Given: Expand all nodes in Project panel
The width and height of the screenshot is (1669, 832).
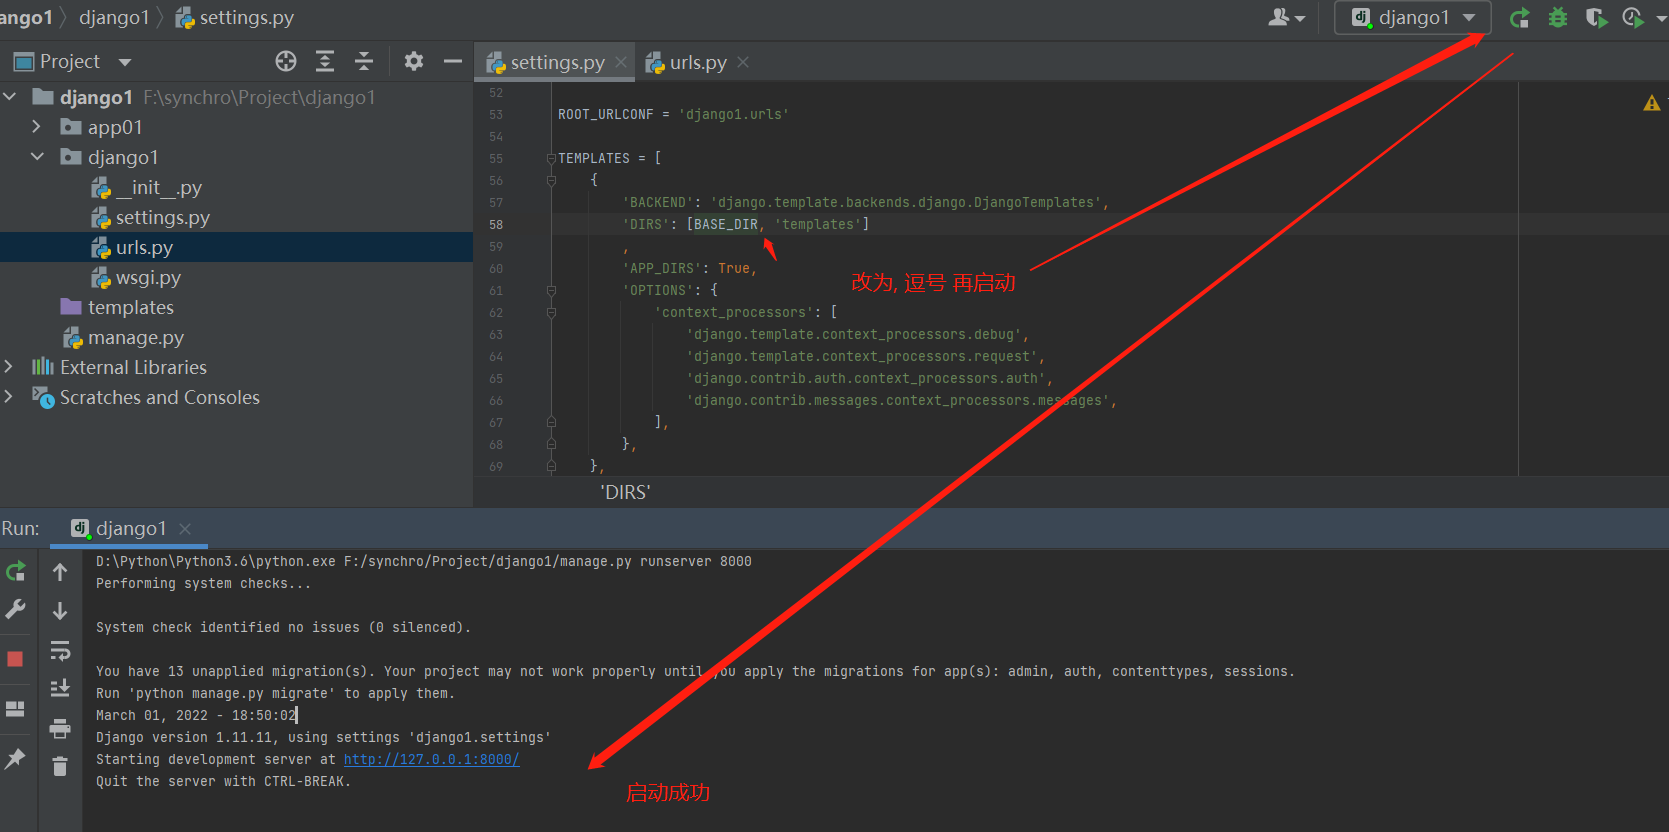Looking at the screenshot, I should click(x=325, y=62).
